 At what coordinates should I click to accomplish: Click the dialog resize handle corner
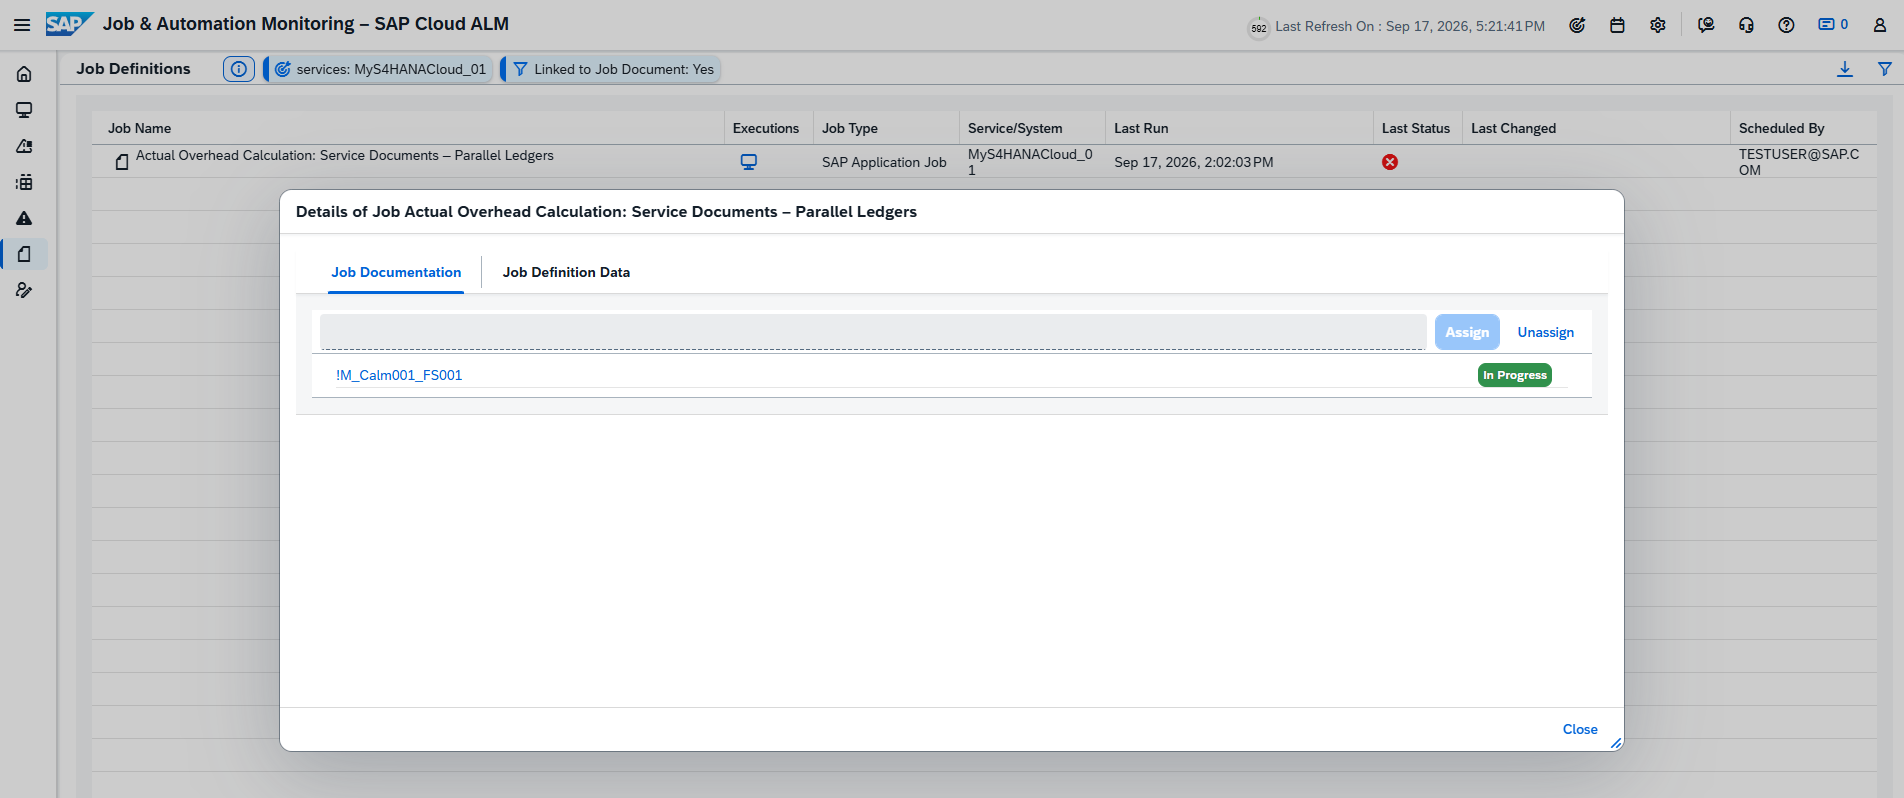[1616, 743]
